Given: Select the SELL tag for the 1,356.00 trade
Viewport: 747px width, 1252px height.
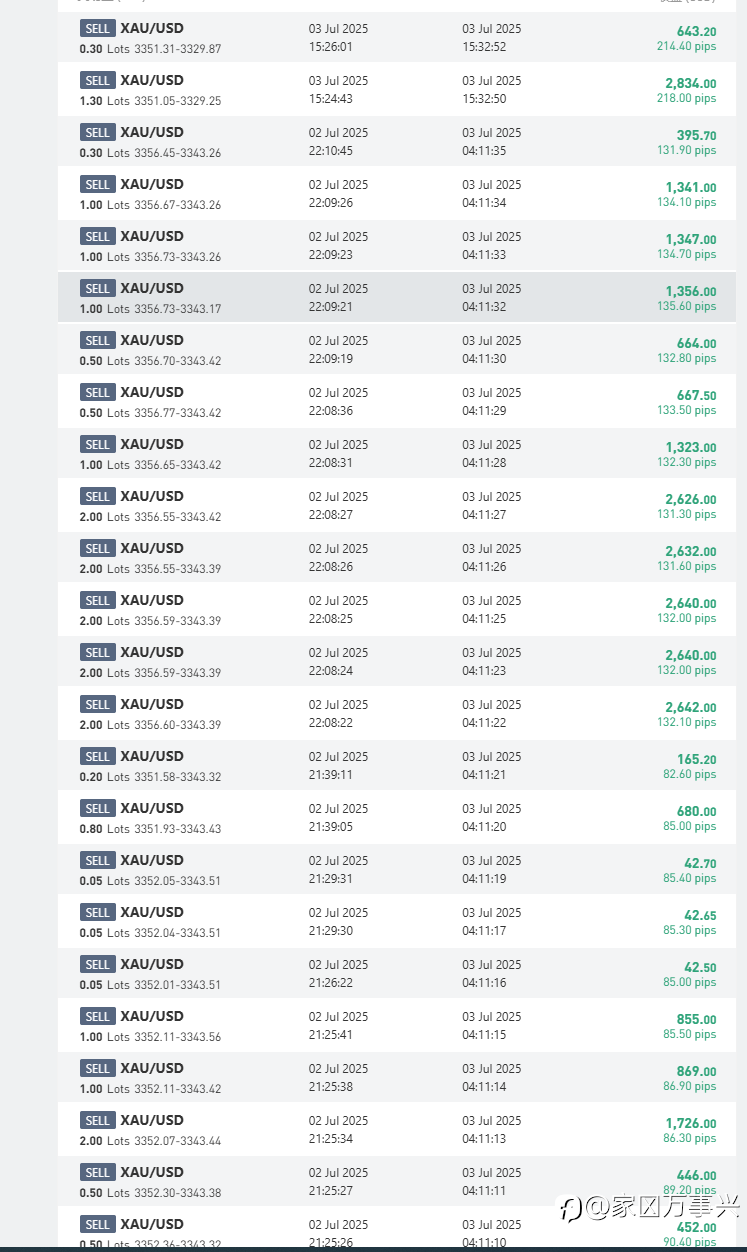Looking at the screenshot, I should coord(97,288).
